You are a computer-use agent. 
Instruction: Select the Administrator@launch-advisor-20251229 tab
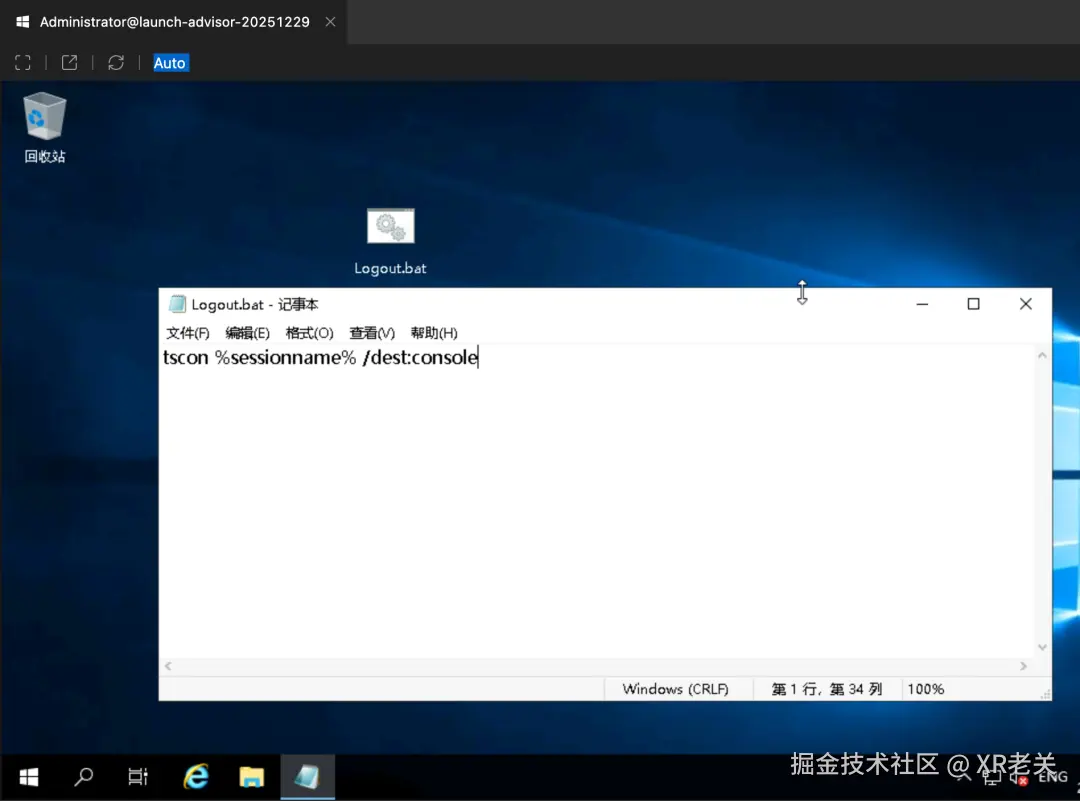pos(174,22)
